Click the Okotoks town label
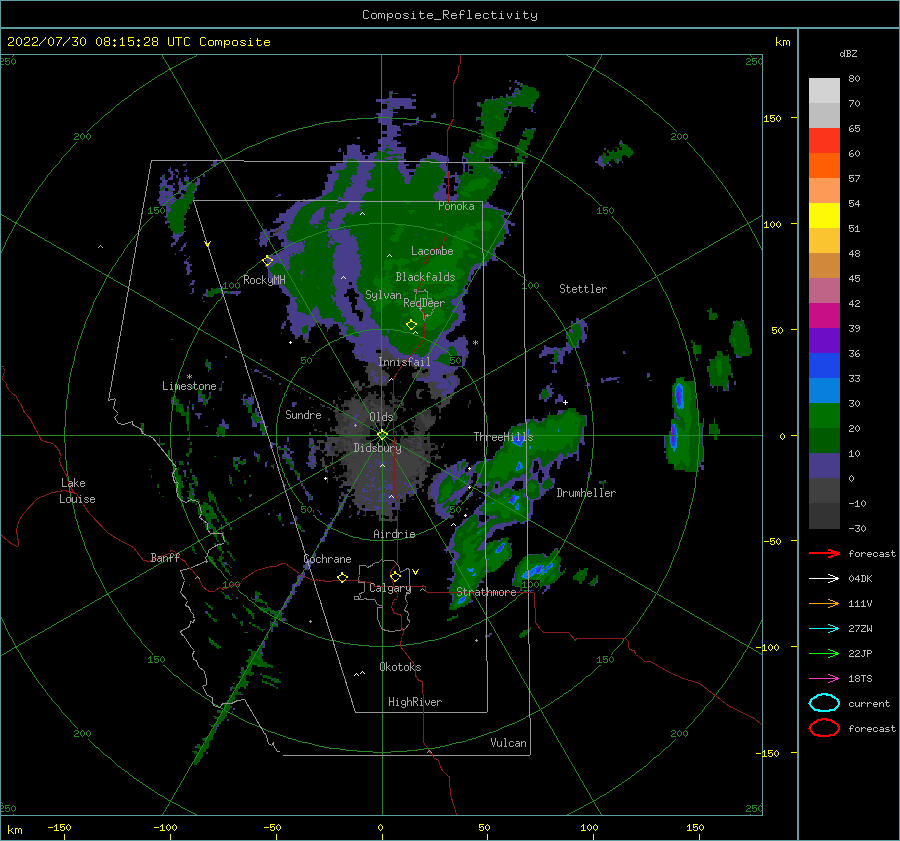The width and height of the screenshot is (900, 841). tap(400, 666)
